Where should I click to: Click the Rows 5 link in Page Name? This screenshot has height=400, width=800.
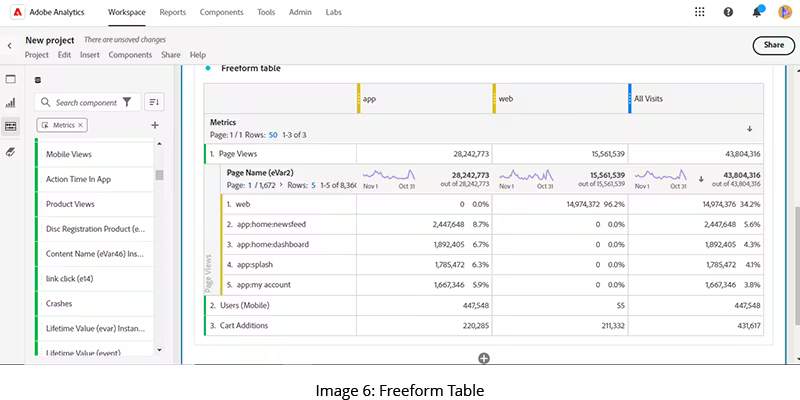(313, 186)
